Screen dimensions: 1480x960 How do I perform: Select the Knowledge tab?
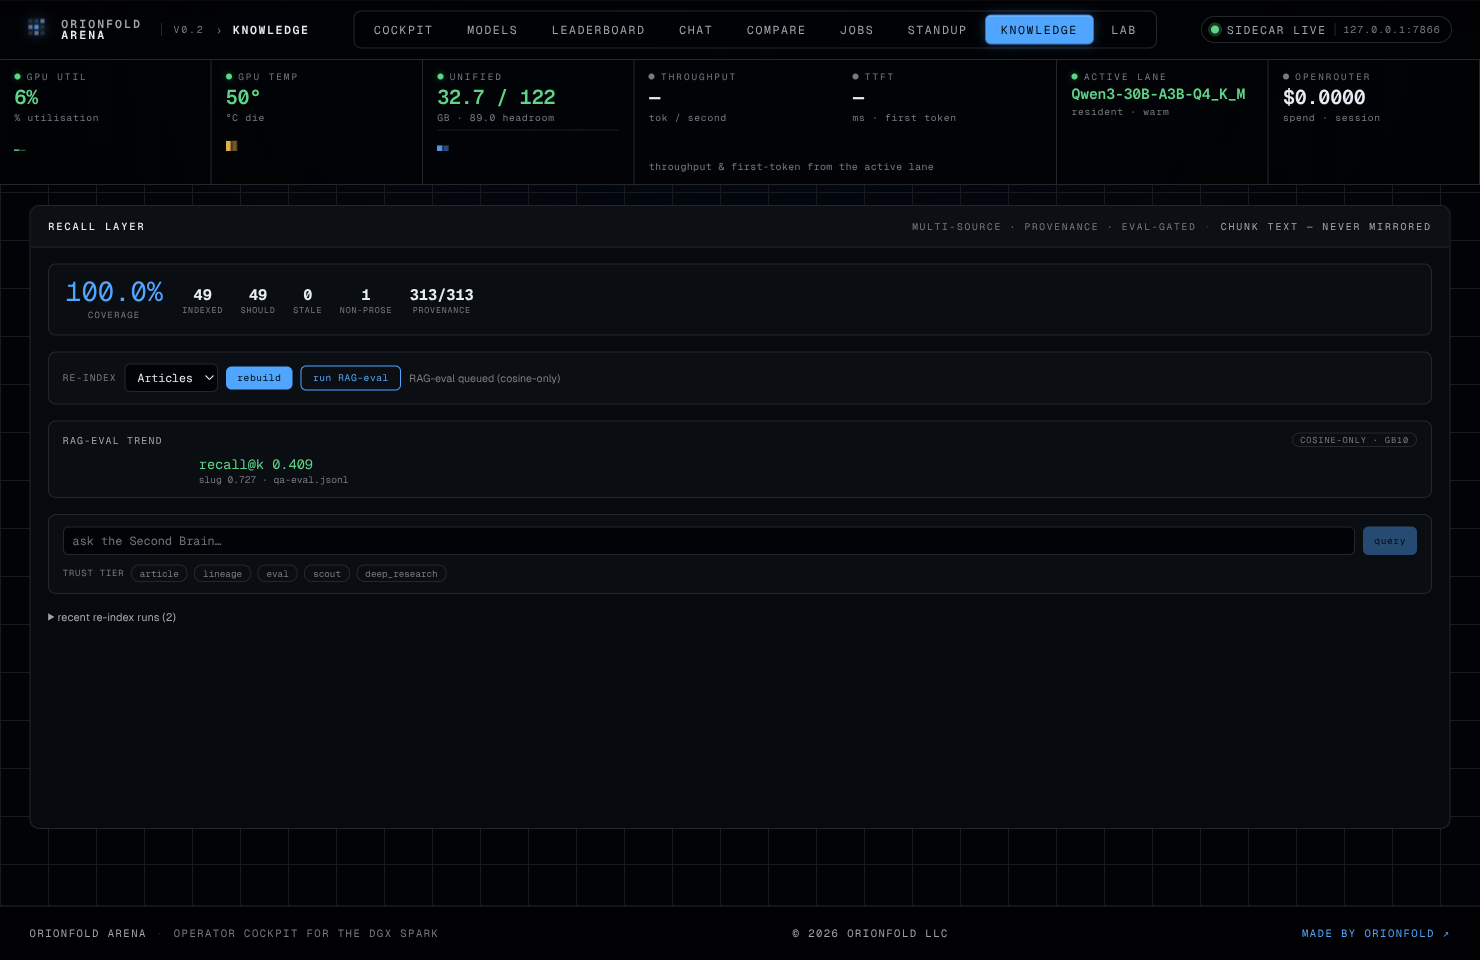1039,30
